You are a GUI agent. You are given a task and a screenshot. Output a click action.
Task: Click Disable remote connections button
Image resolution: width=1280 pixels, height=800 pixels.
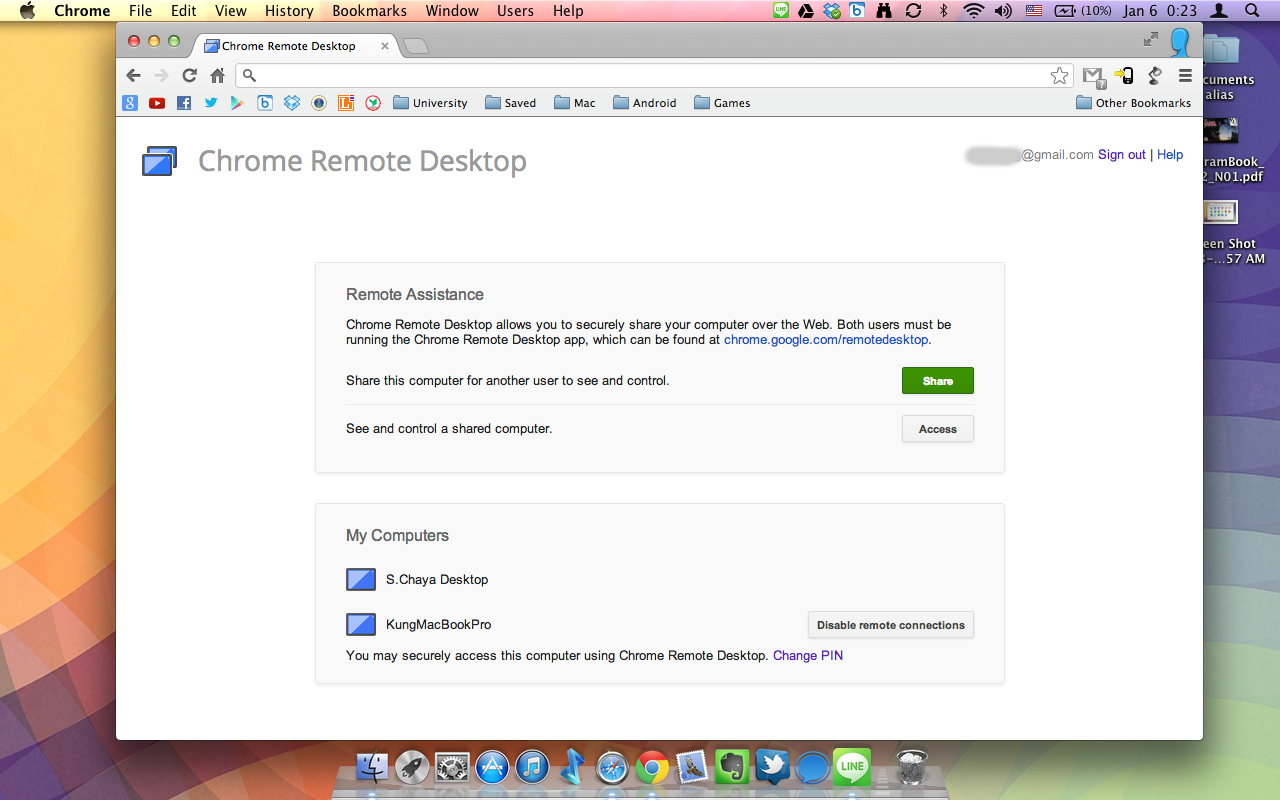[890, 625]
